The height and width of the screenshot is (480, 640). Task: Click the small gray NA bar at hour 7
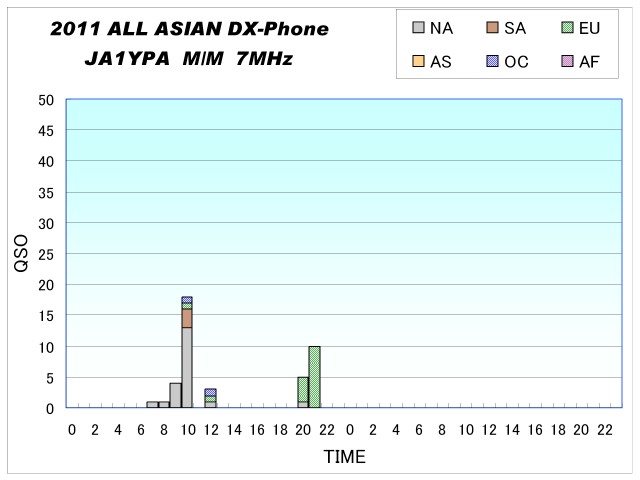pos(152,404)
